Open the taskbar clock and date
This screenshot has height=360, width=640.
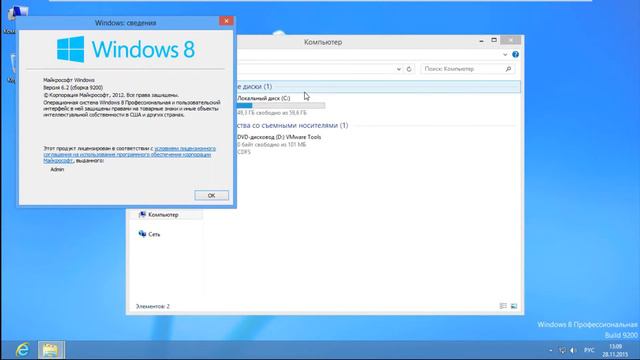click(615, 350)
